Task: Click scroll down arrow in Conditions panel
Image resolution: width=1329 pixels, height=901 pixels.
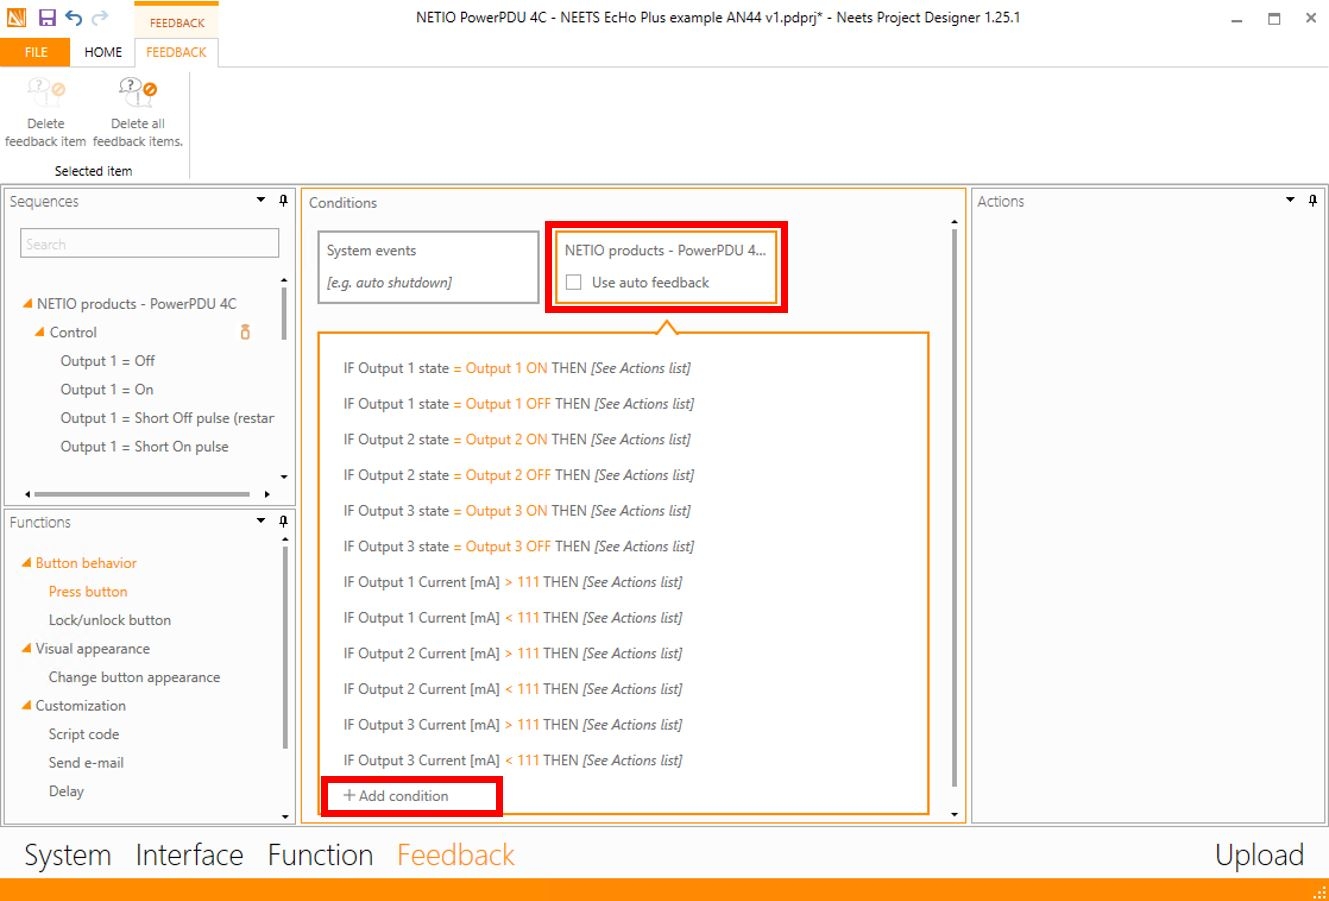Action: [x=955, y=815]
